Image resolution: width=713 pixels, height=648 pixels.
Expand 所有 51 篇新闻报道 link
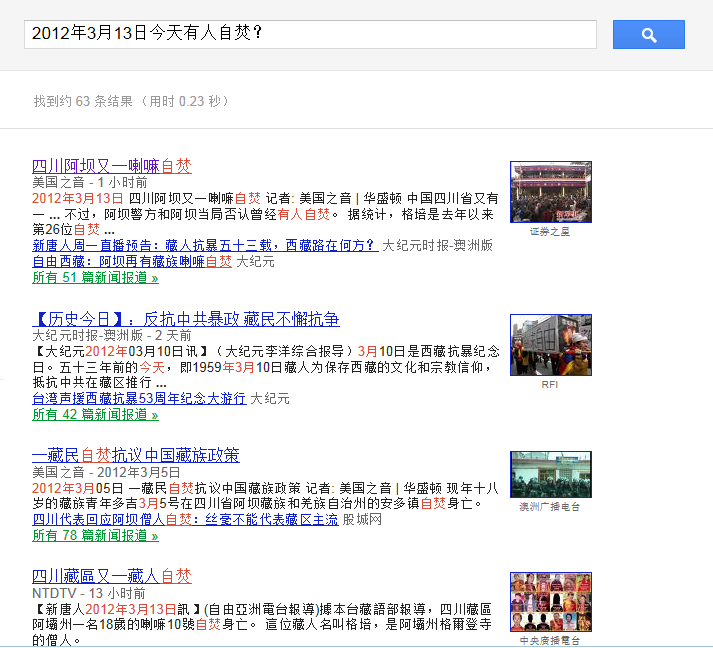[x=95, y=277]
